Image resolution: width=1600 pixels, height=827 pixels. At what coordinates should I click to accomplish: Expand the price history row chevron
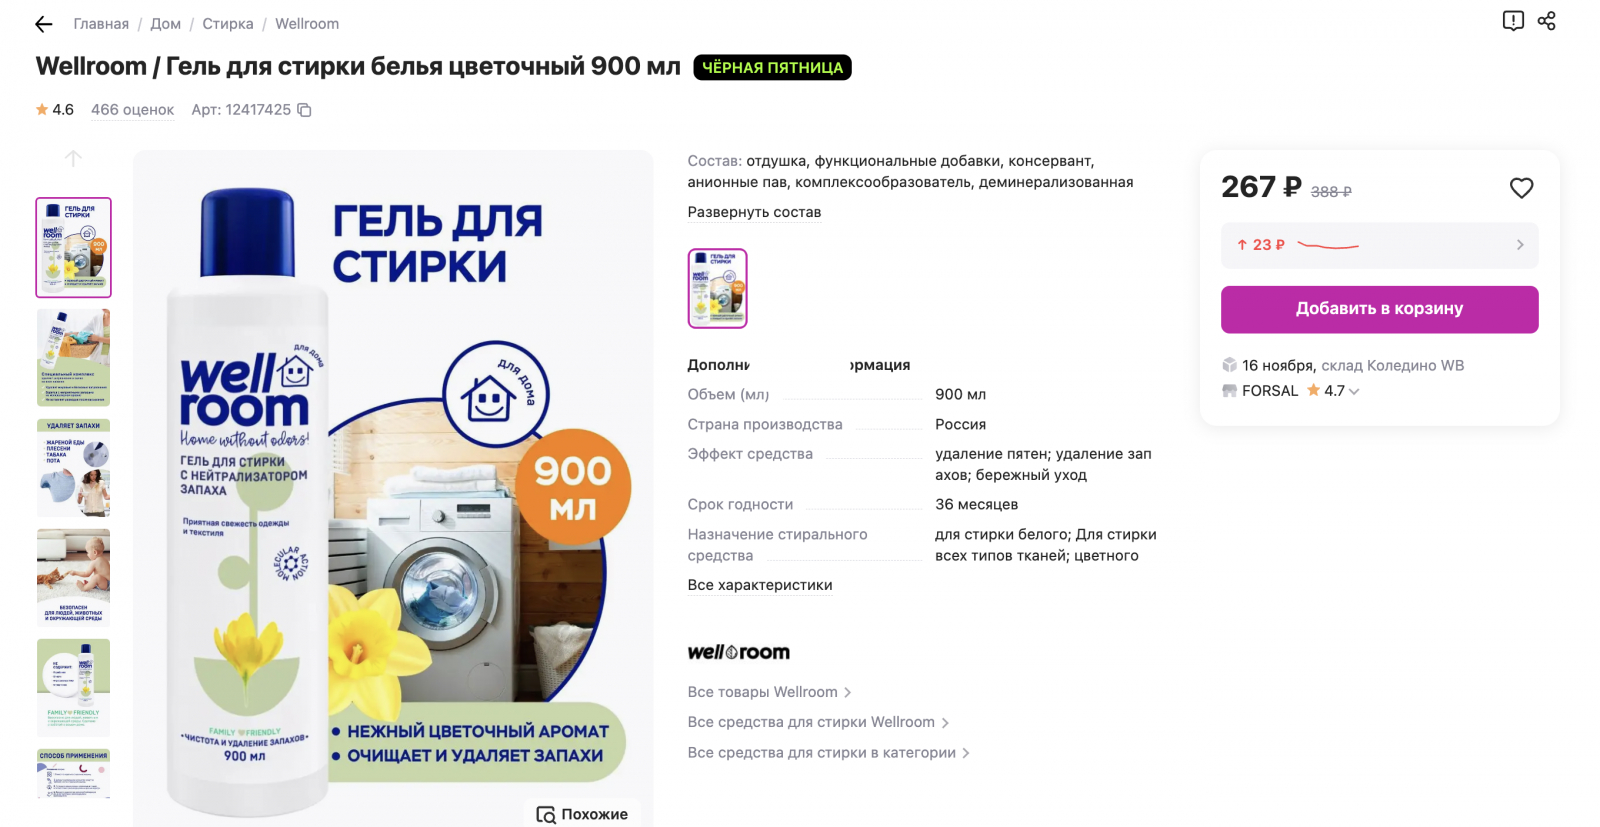[1520, 245]
